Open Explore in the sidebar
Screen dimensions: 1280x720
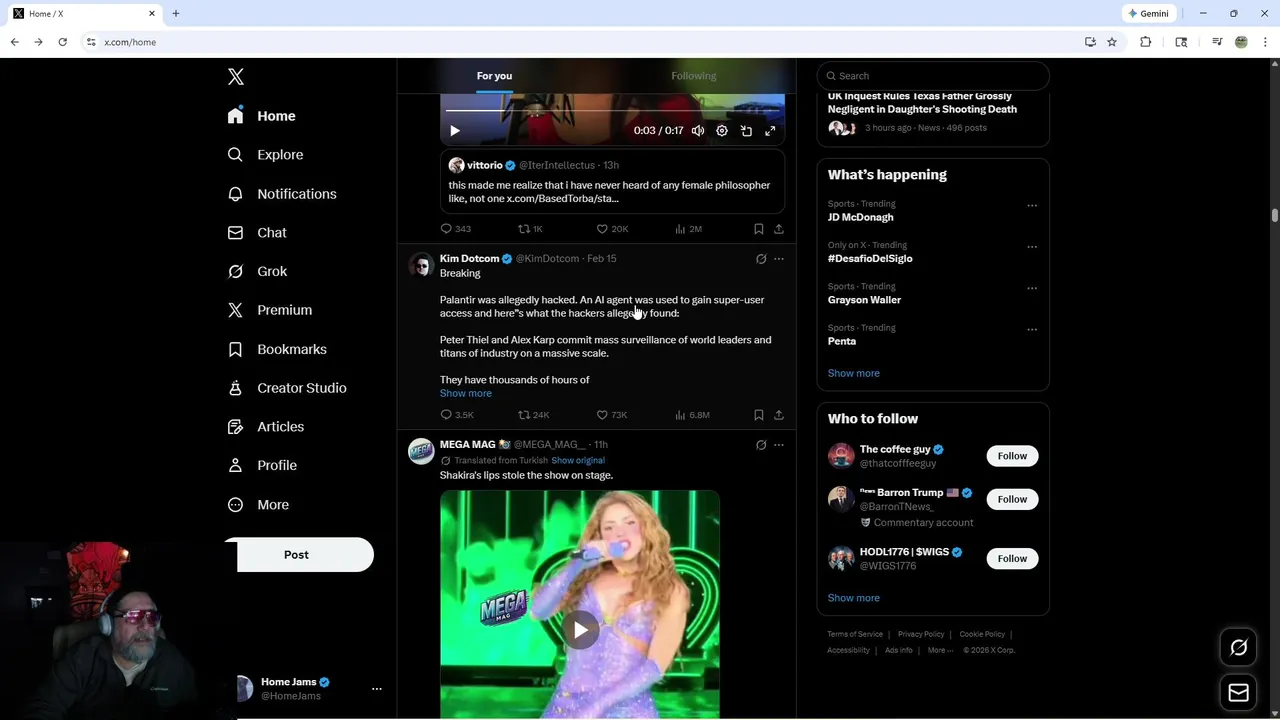265,155
